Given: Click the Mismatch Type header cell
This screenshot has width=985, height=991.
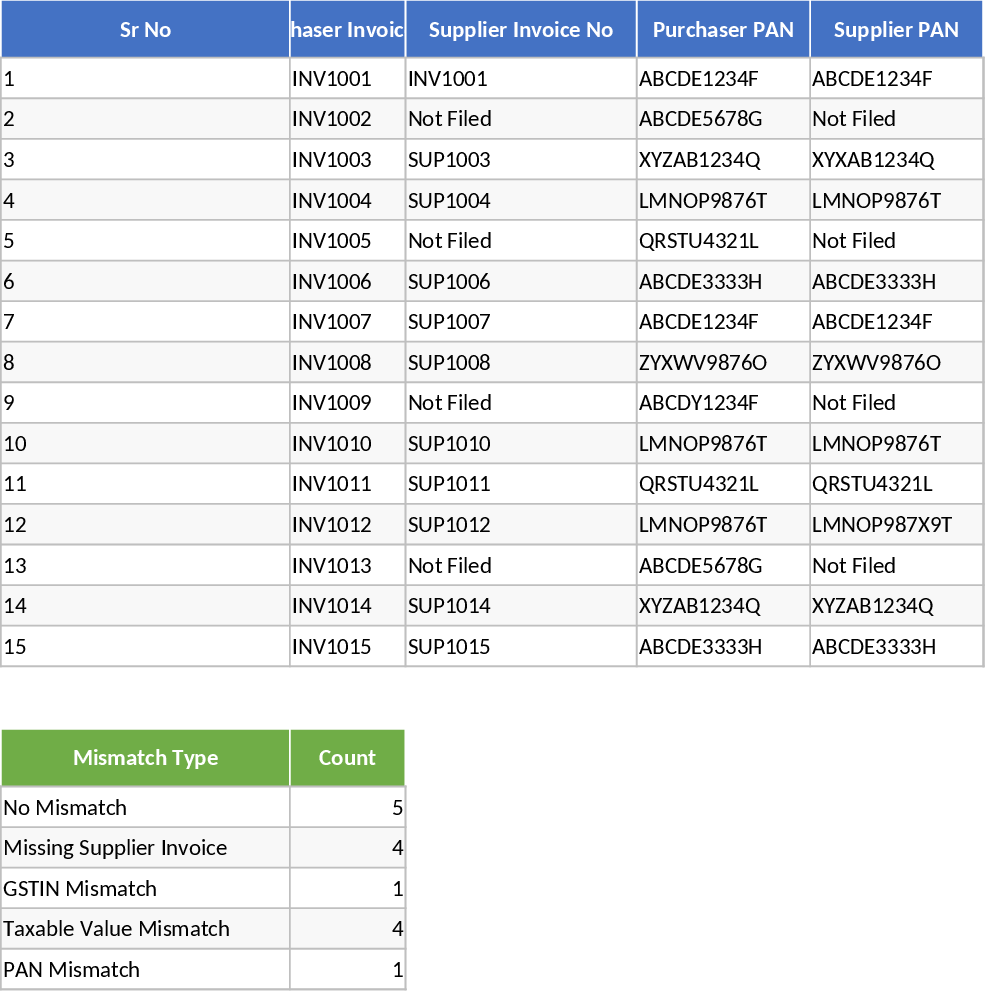Looking at the screenshot, I should [145, 757].
